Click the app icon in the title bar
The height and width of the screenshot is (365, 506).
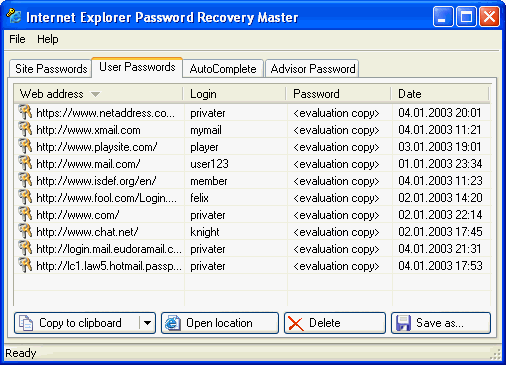[14, 16]
